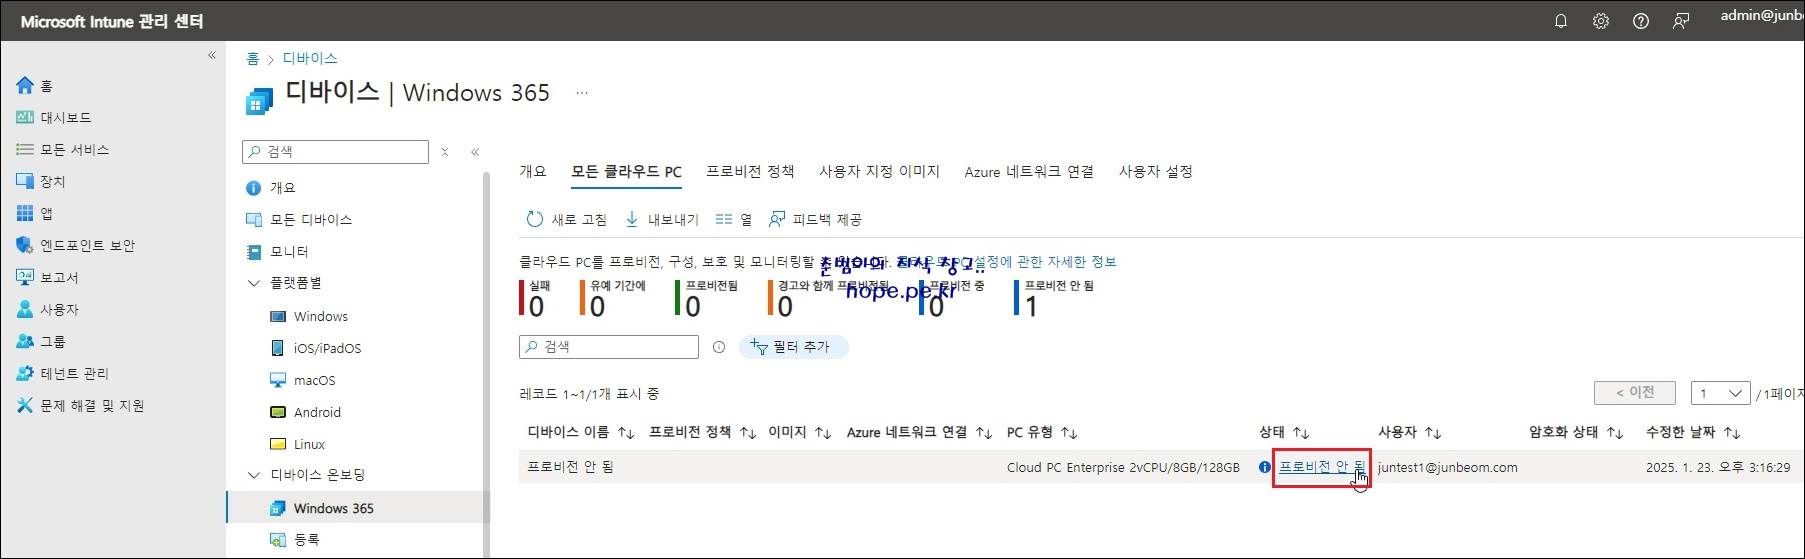Sort by PC 유형 column
1805x559 pixels.
pos(1042,433)
